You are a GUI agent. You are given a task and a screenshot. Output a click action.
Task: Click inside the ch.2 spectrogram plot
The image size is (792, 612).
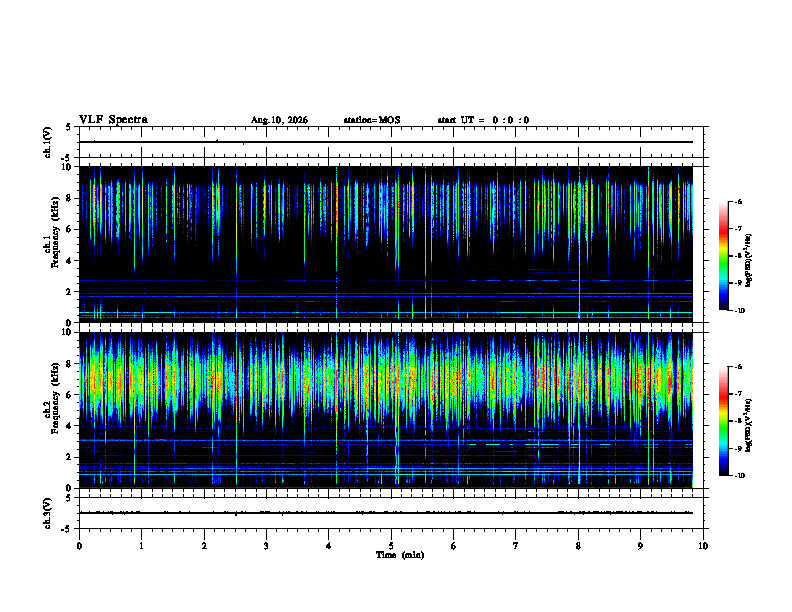click(x=386, y=410)
